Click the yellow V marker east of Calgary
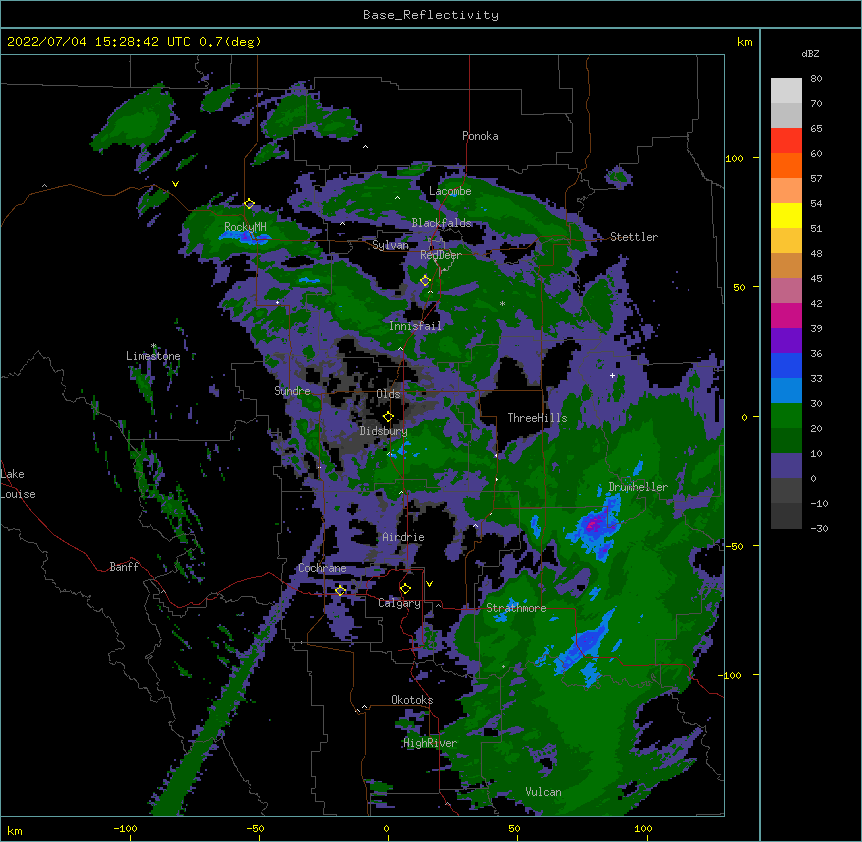 429,584
